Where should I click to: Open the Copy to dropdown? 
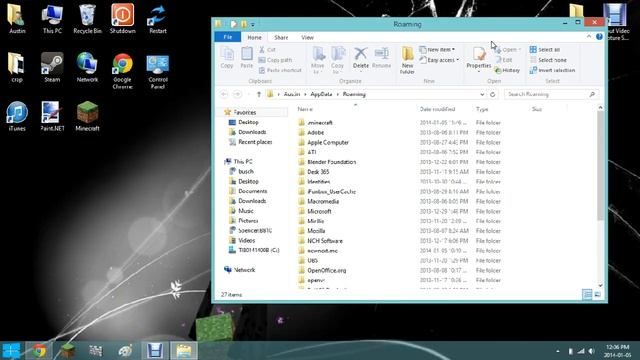[338, 60]
